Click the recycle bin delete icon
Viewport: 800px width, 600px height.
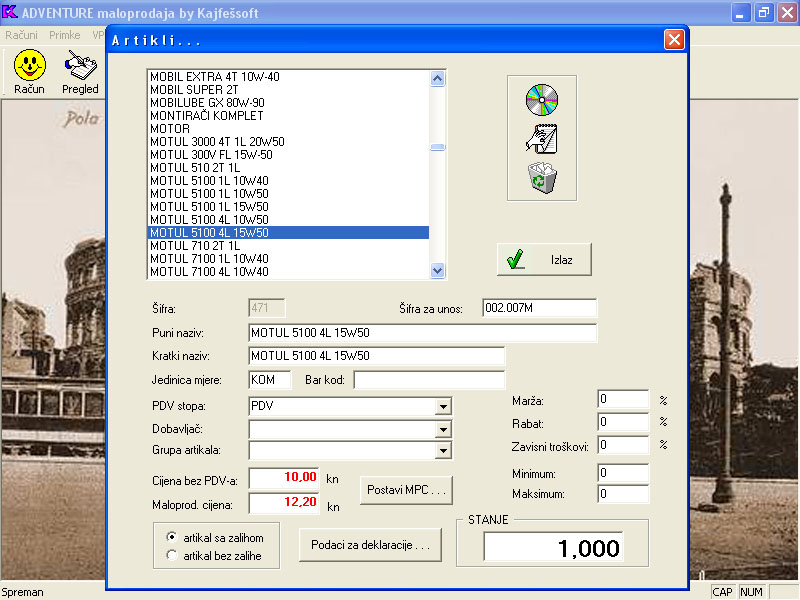tap(542, 178)
